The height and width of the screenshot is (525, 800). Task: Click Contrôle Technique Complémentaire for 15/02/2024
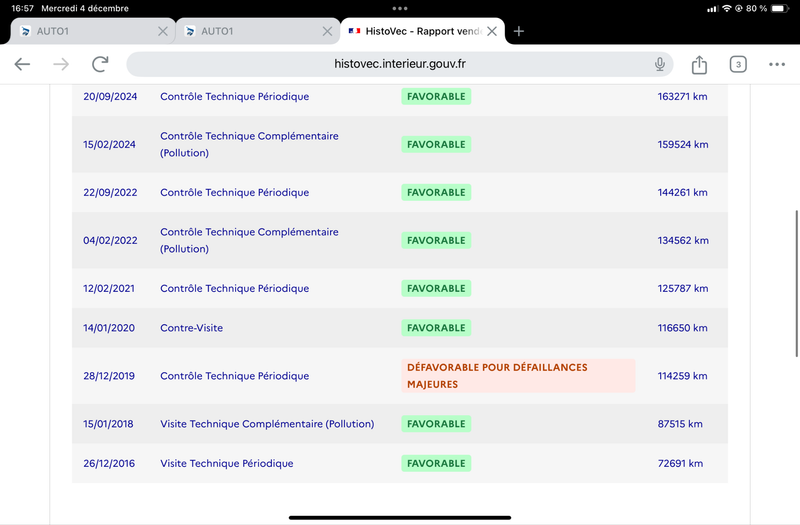[x=249, y=144]
